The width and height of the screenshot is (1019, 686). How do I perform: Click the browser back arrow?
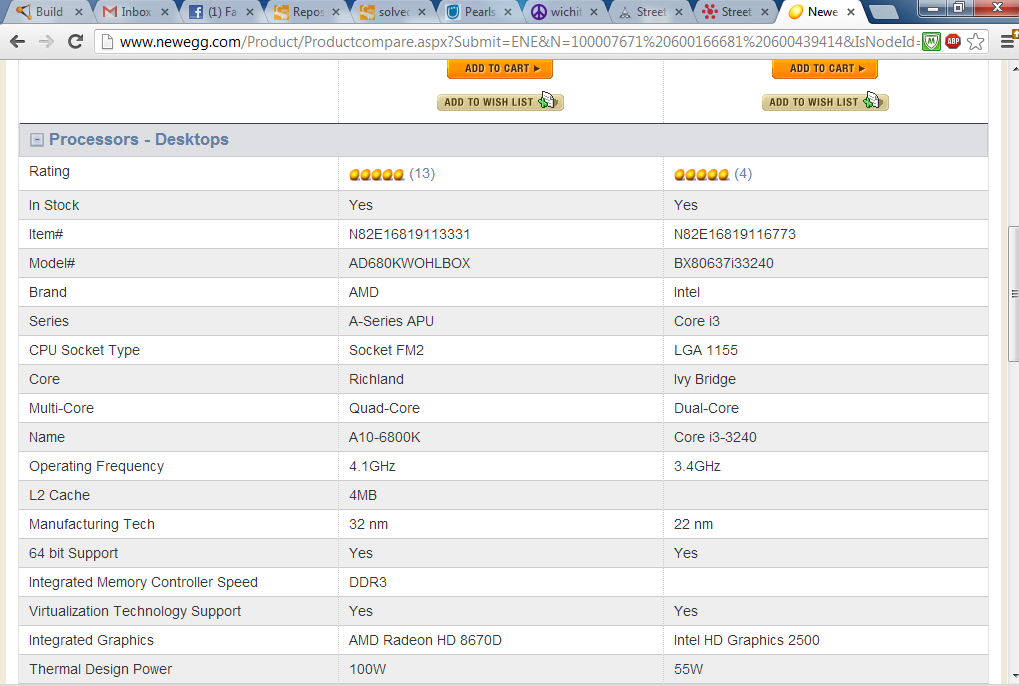18,42
